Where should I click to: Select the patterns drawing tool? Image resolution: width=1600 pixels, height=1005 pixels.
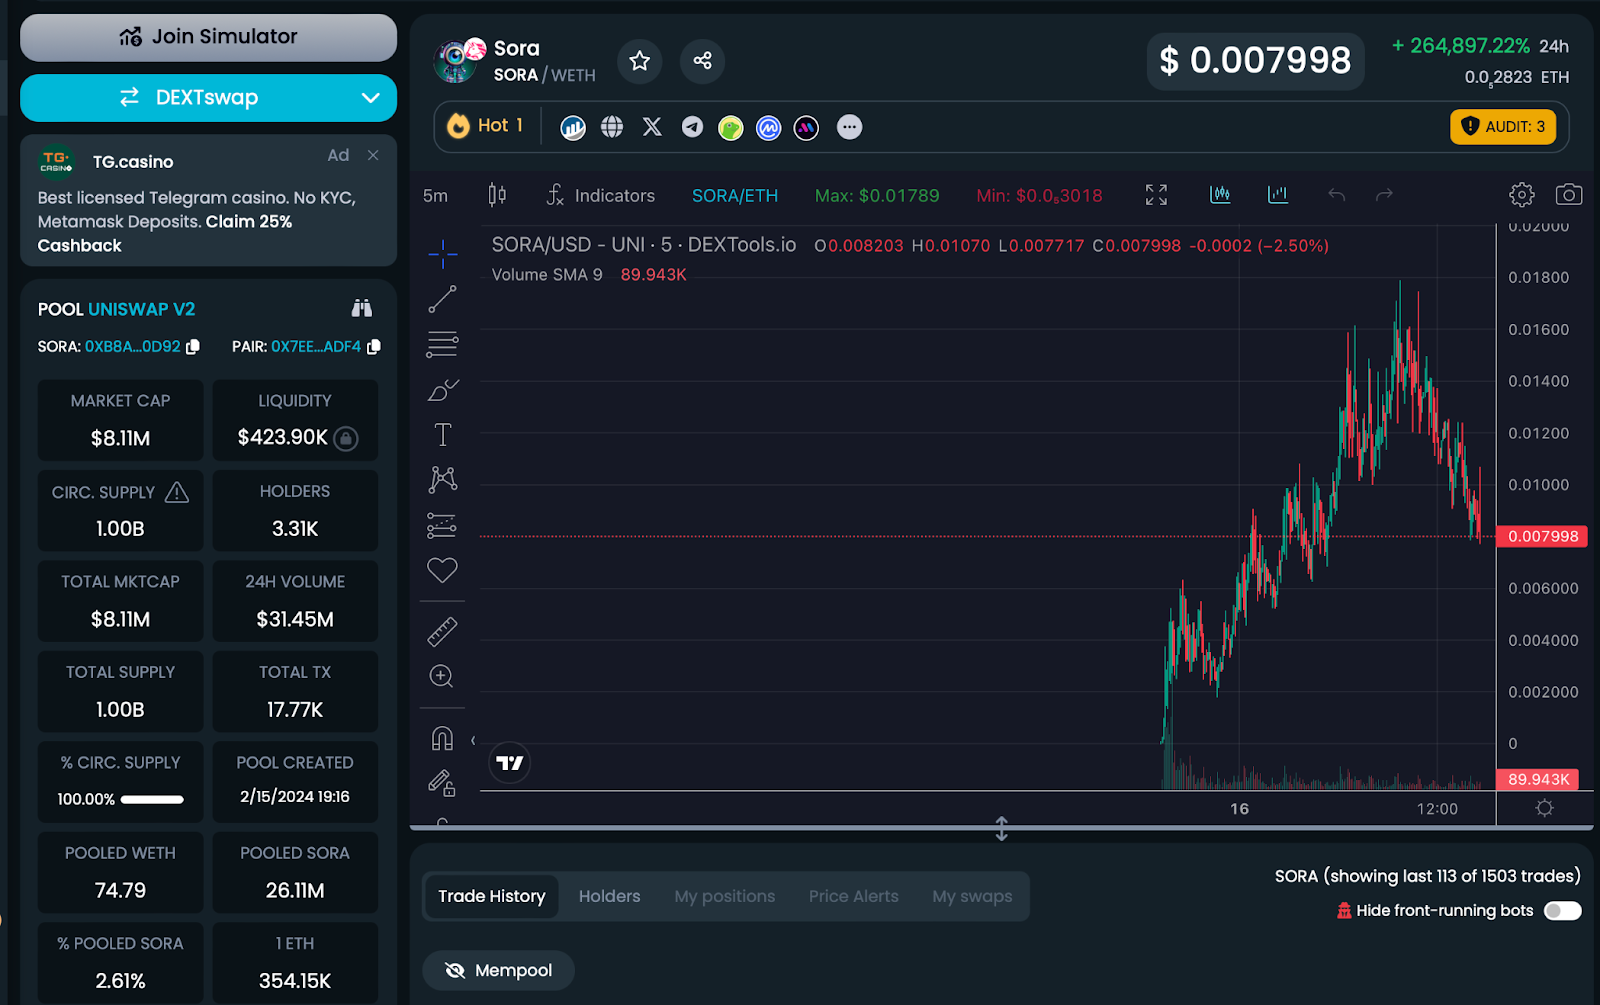442,480
